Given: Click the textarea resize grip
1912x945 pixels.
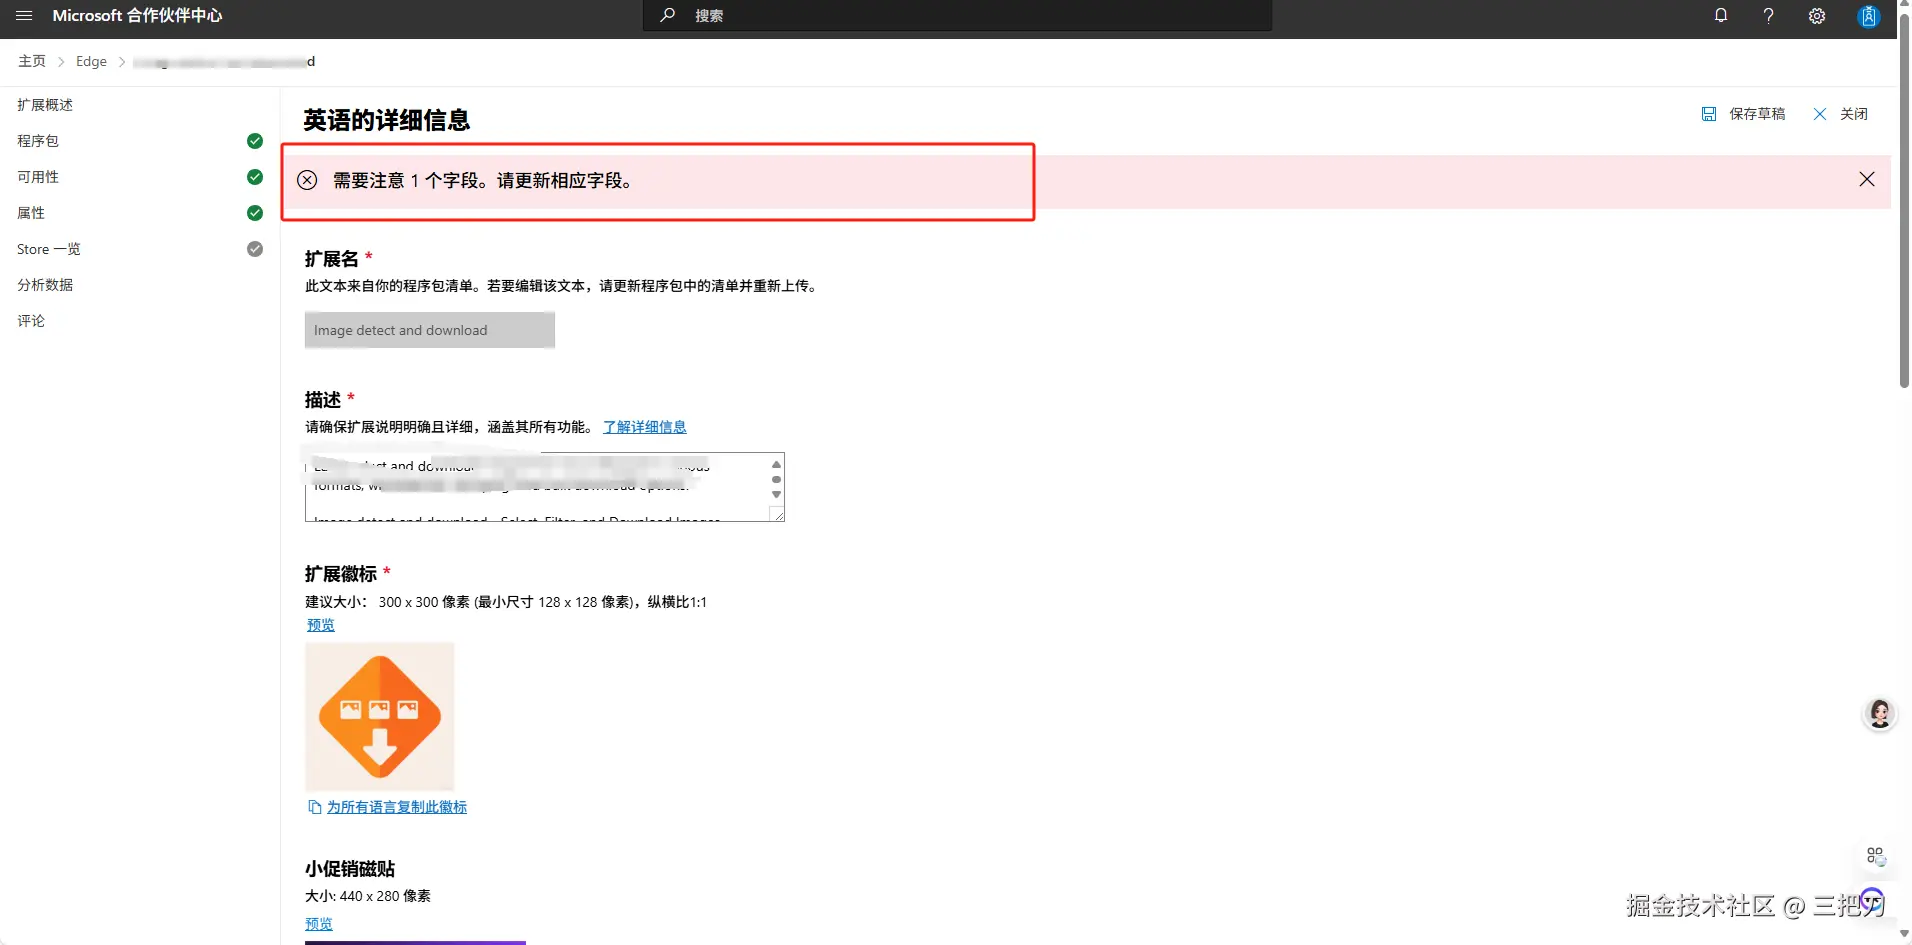Looking at the screenshot, I should (777, 514).
